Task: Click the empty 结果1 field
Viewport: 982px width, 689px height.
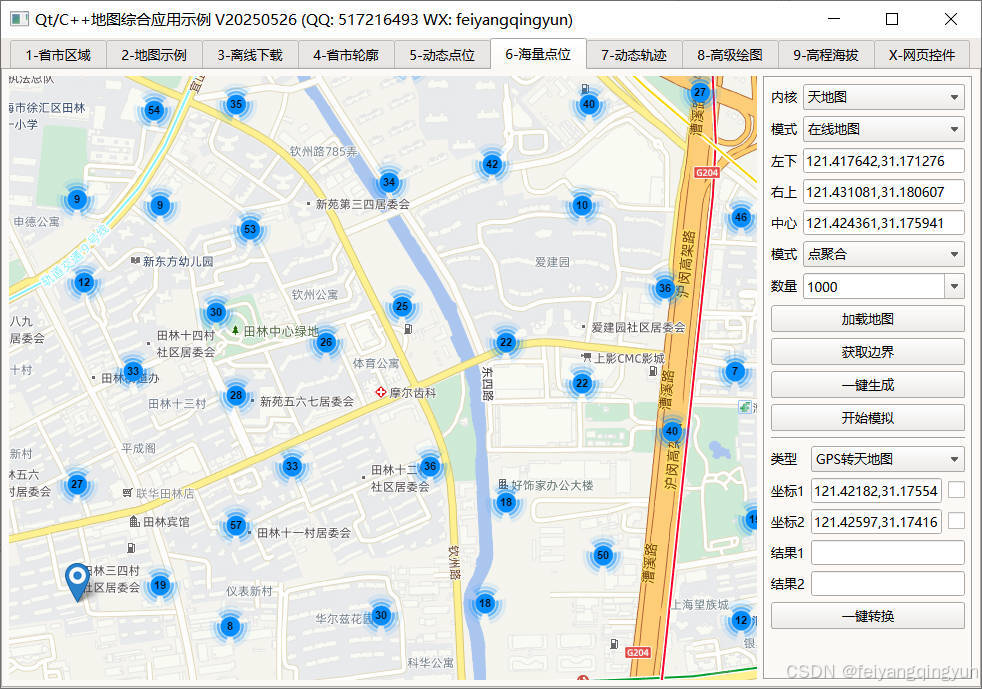Action: point(887,552)
